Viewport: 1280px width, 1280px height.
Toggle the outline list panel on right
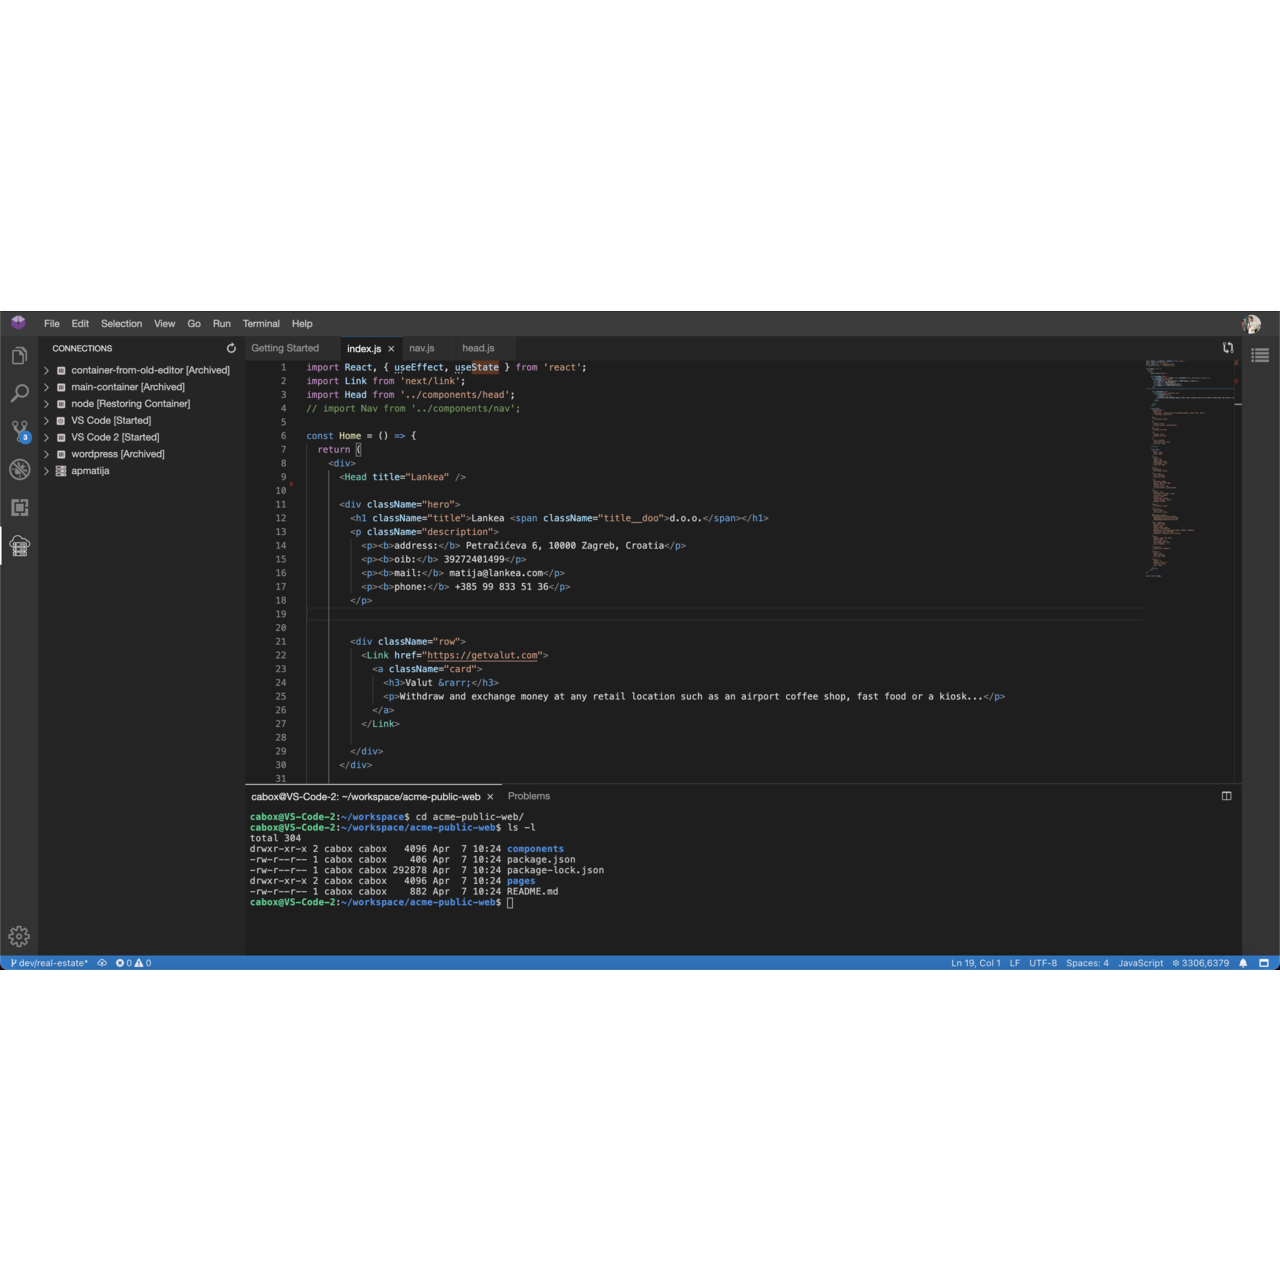point(1260,355)
